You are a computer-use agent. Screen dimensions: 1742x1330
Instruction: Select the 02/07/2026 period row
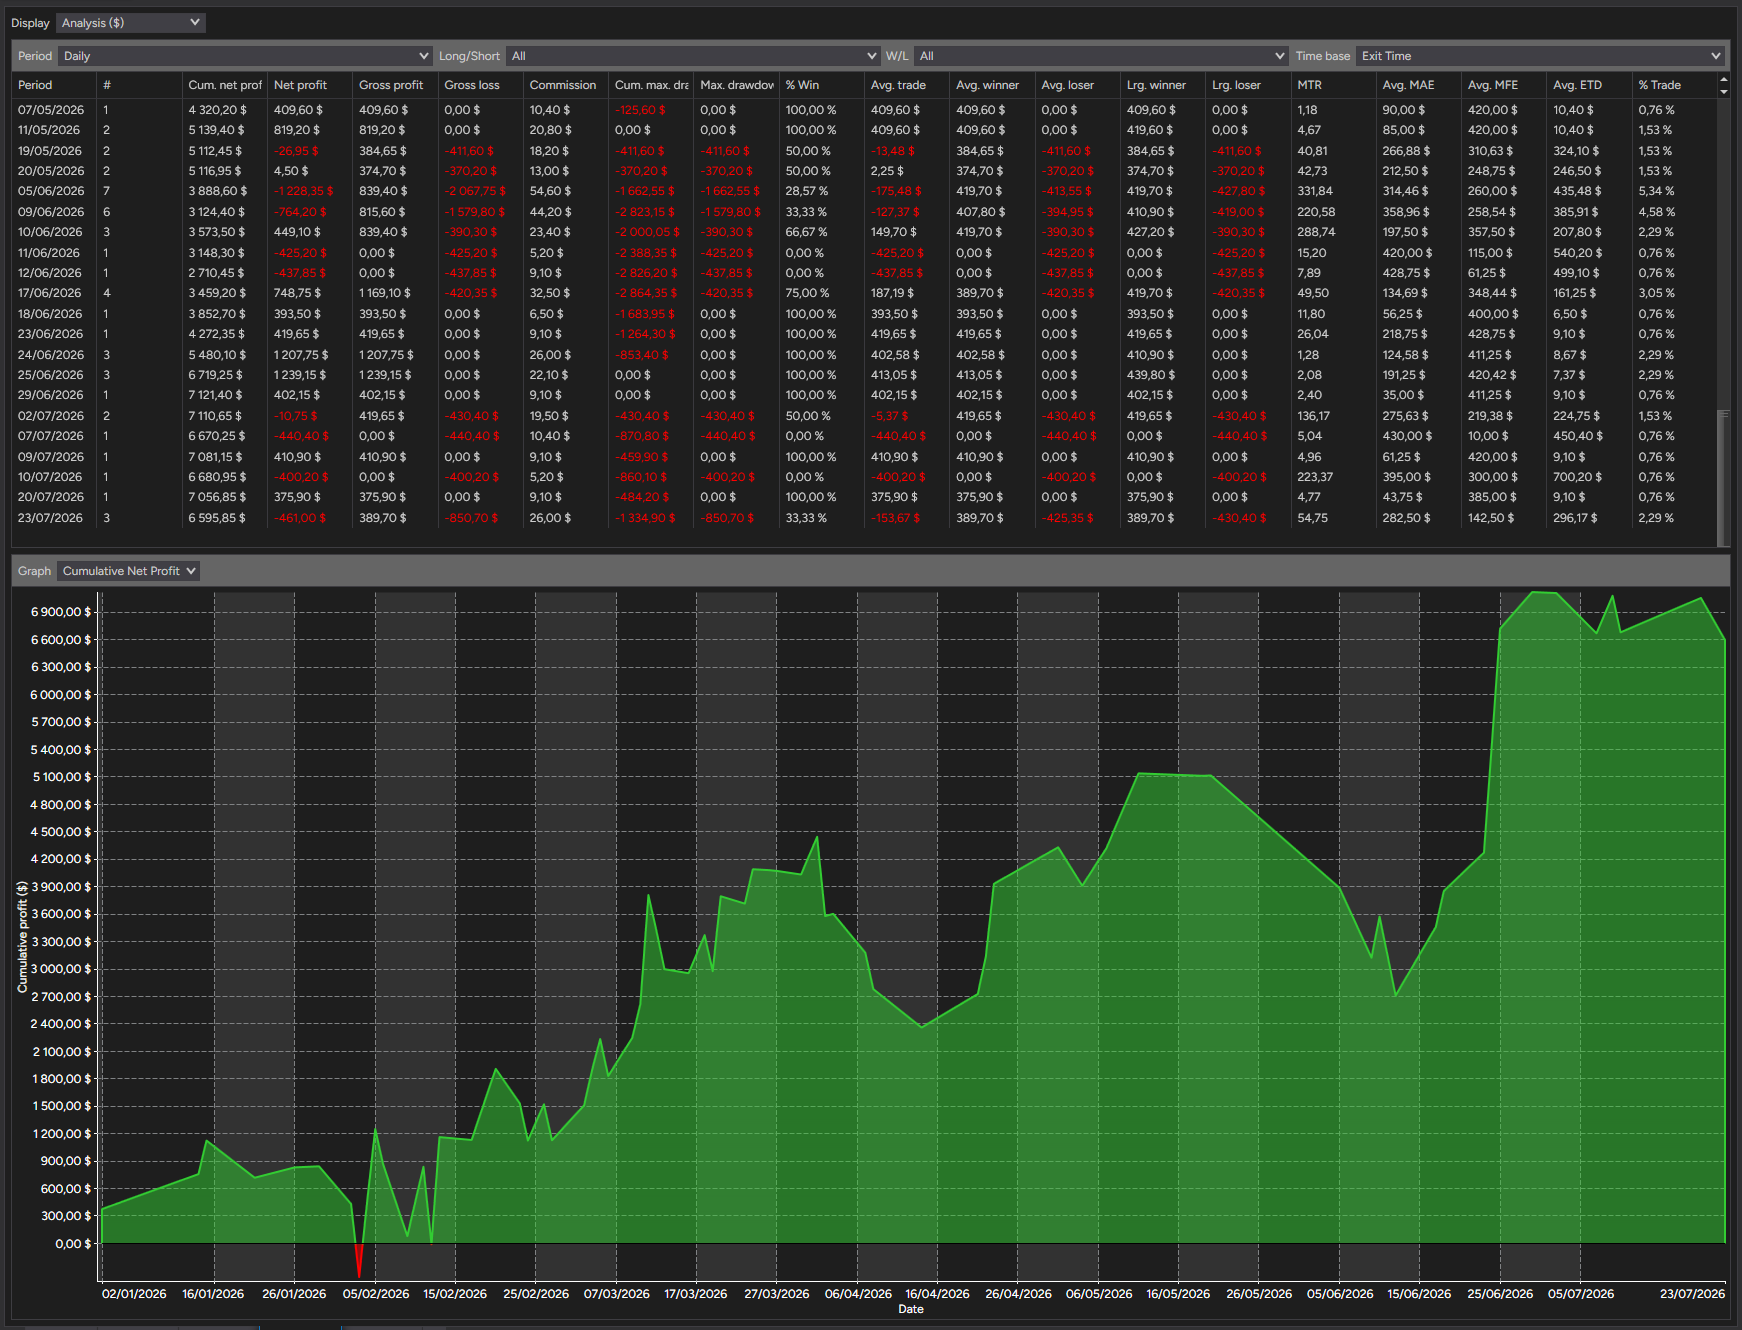click(865, 416)
